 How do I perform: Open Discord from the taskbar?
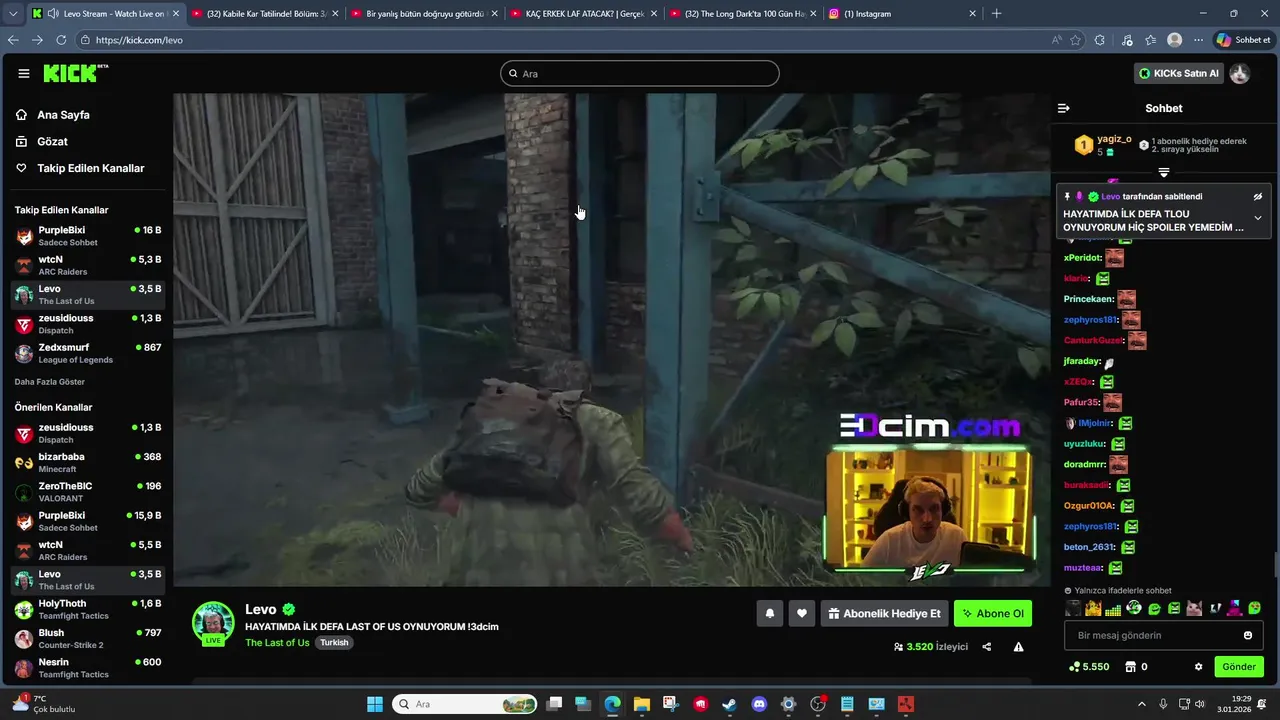point(759,704)
